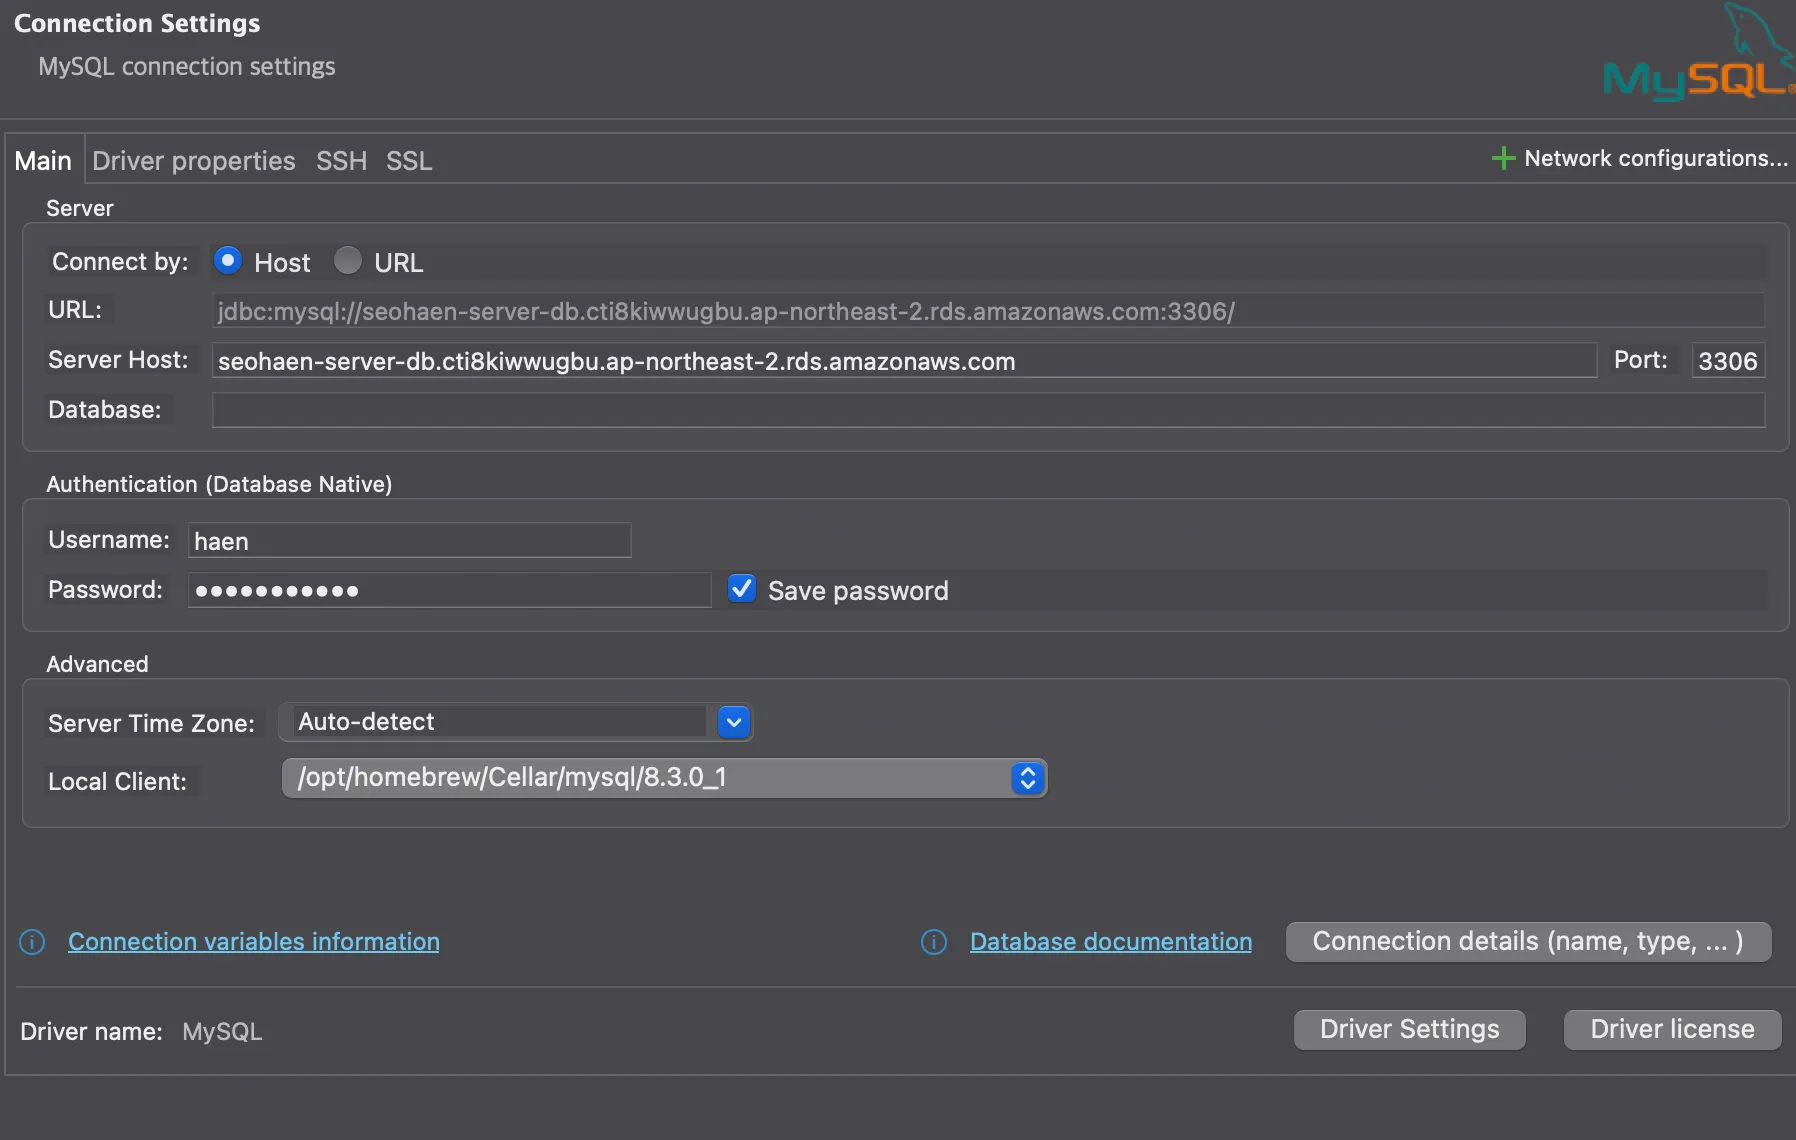Click the Connect by: label

pos(120,262)
